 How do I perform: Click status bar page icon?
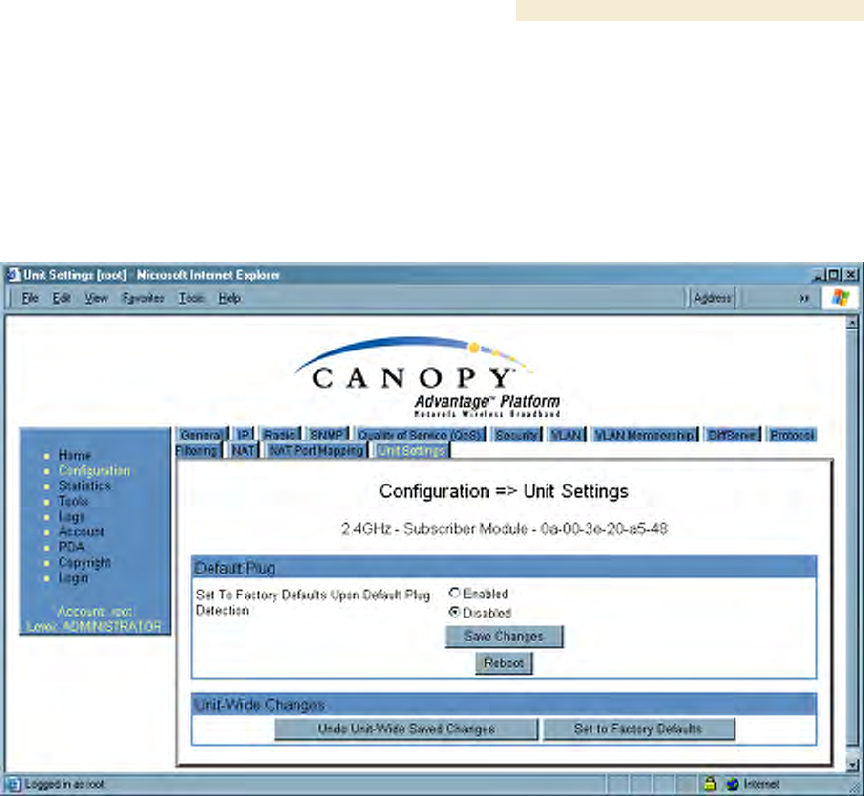[13, 784]
